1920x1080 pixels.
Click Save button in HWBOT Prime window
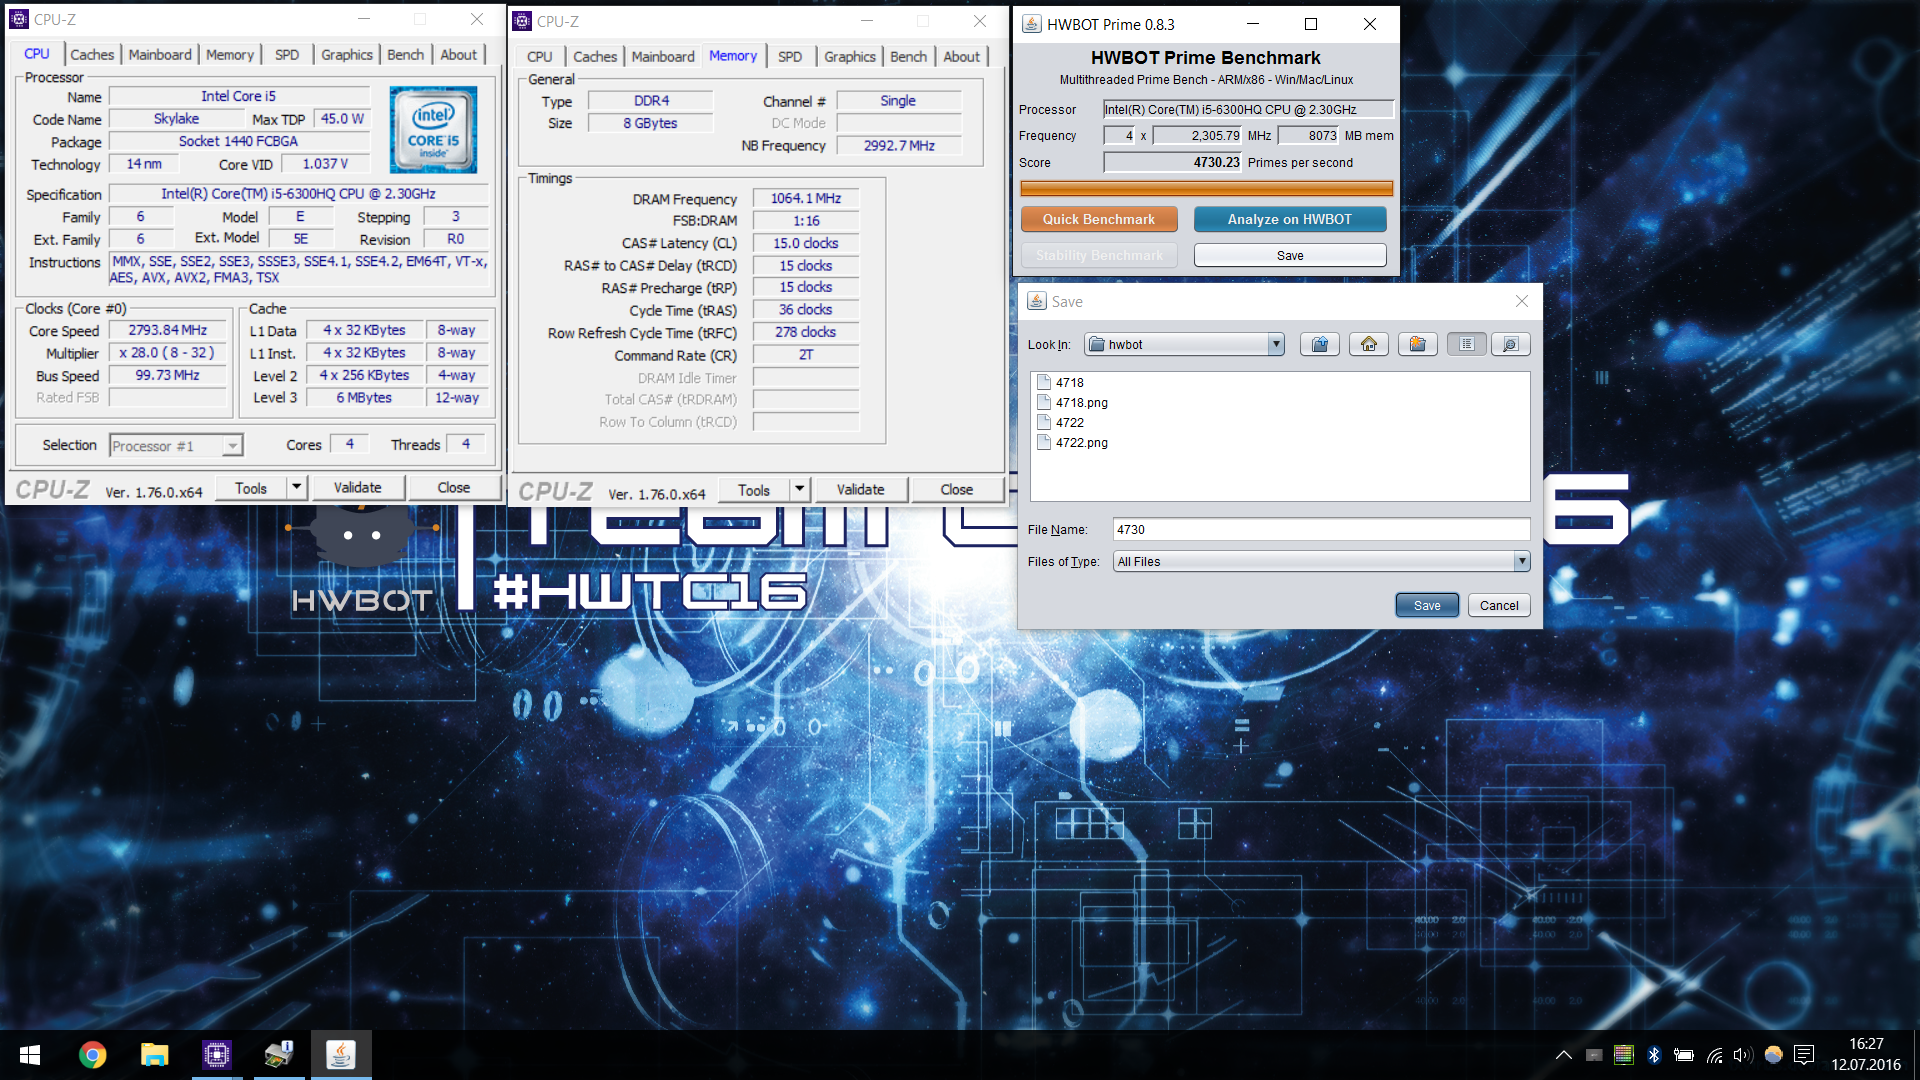point(1290,255)
